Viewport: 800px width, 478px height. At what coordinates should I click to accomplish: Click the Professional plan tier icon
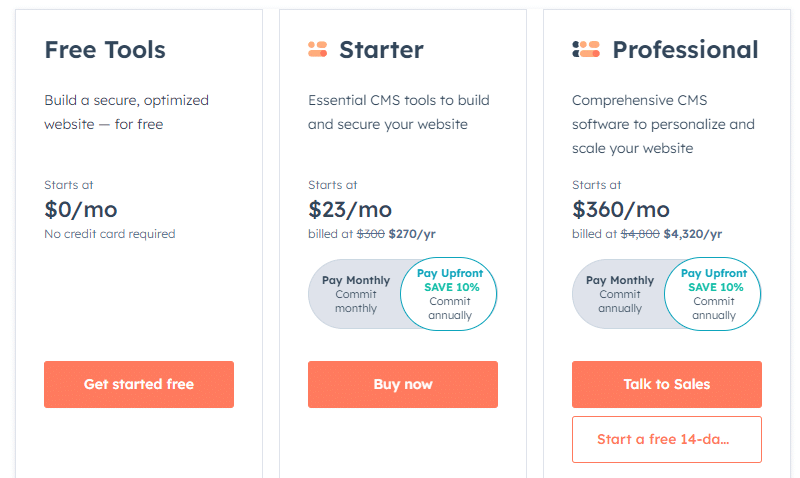(586, 49)
